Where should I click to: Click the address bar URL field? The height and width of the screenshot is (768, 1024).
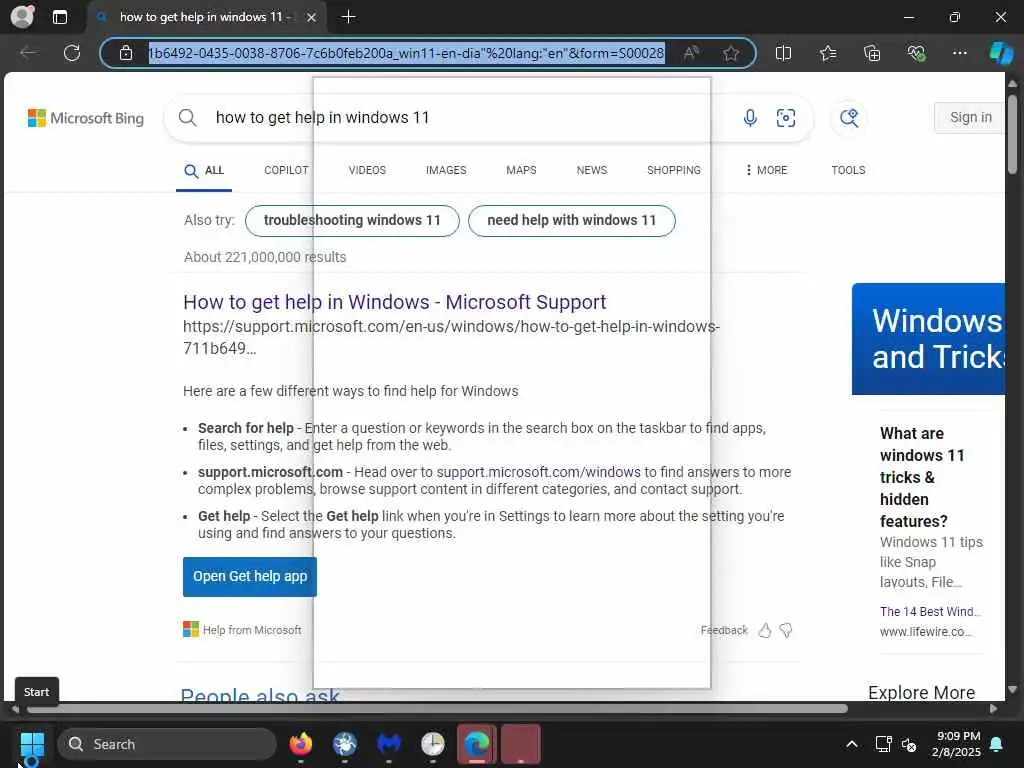tap(406, 53)
